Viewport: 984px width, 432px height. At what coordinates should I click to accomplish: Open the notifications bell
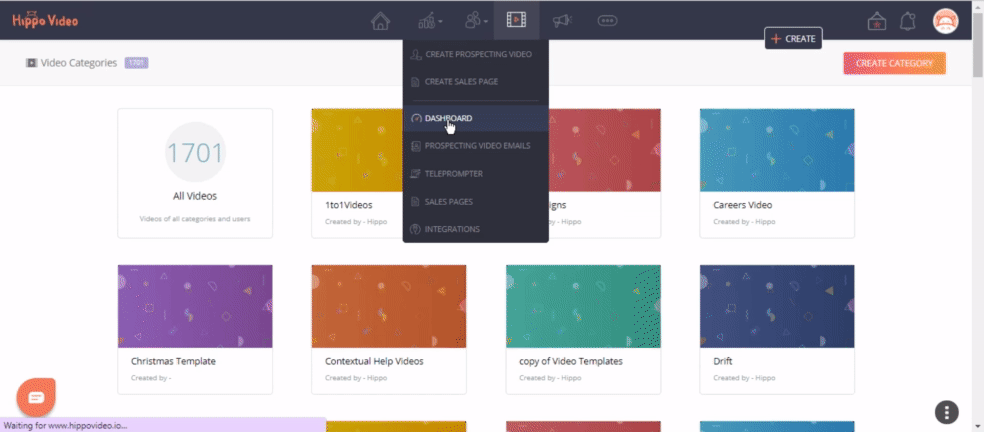[907, 21]
